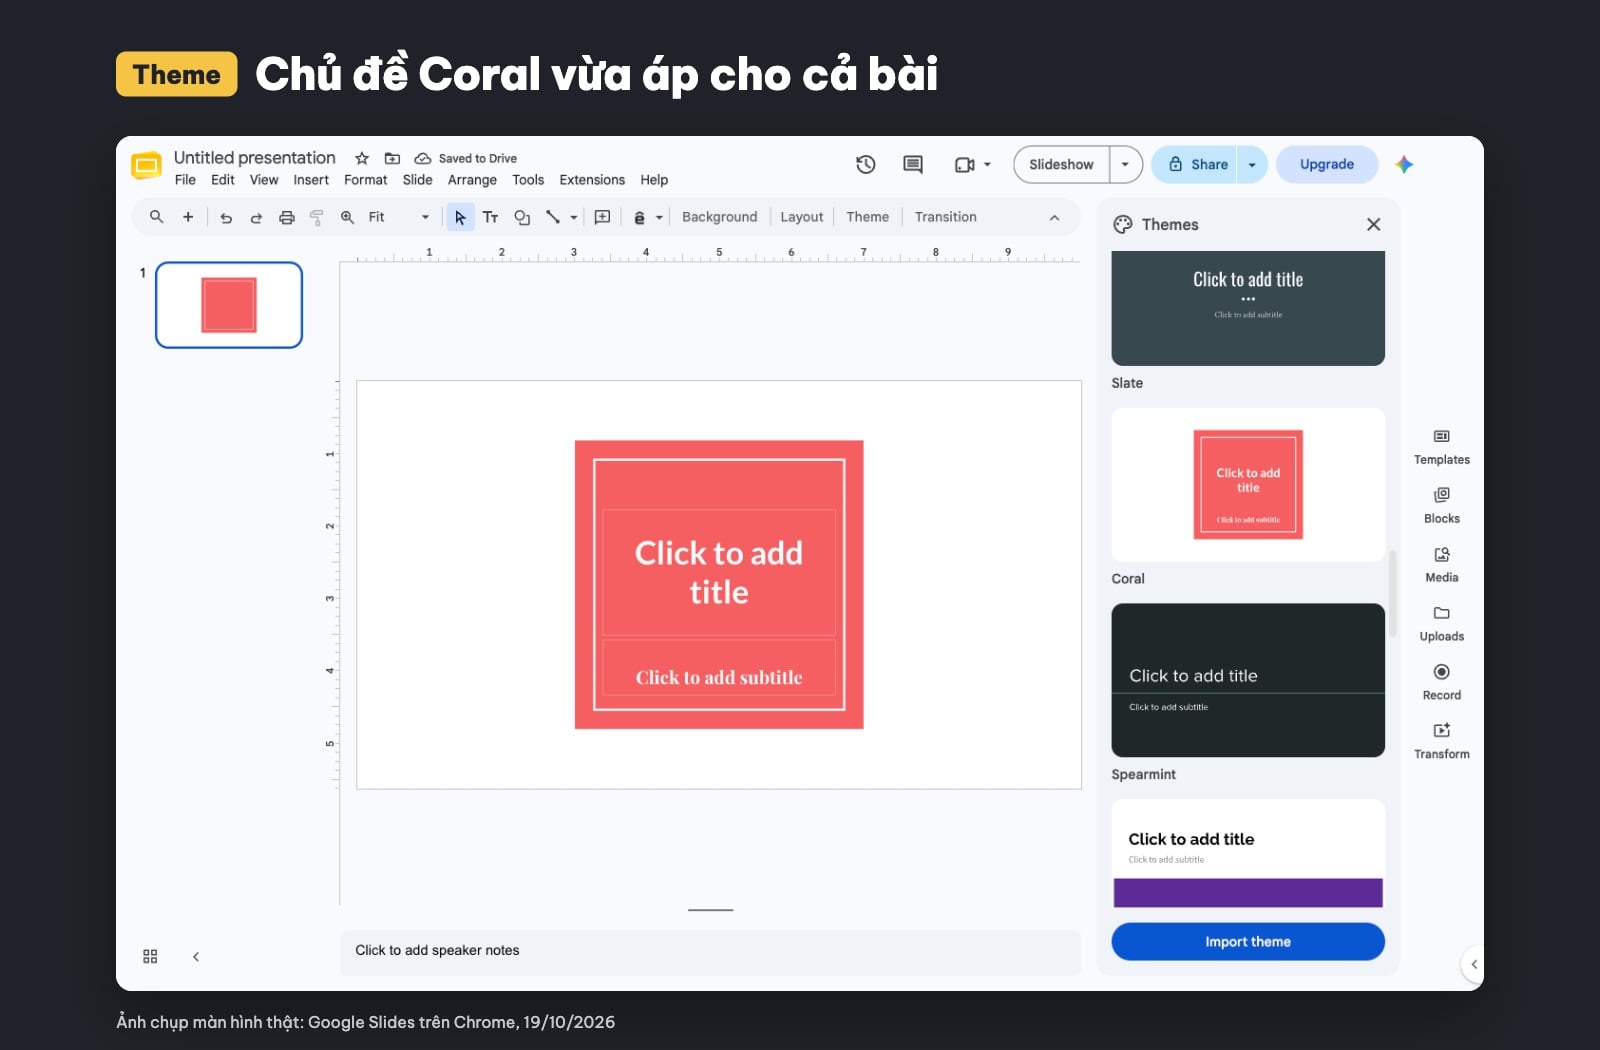Open the Help menu

[654, 180]
